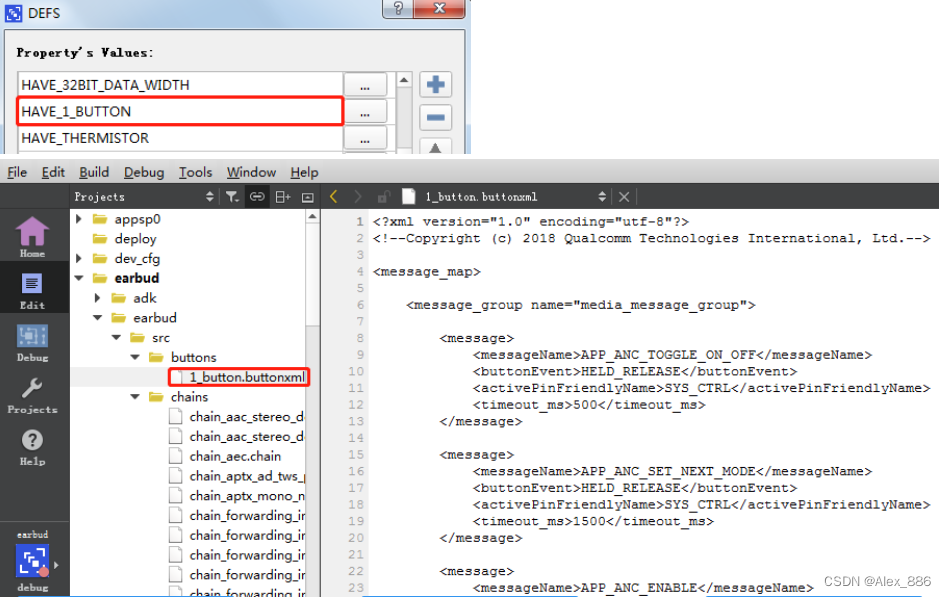Click the APP_ANC_SET_NEXT_MODE line

tap(672, 471)
